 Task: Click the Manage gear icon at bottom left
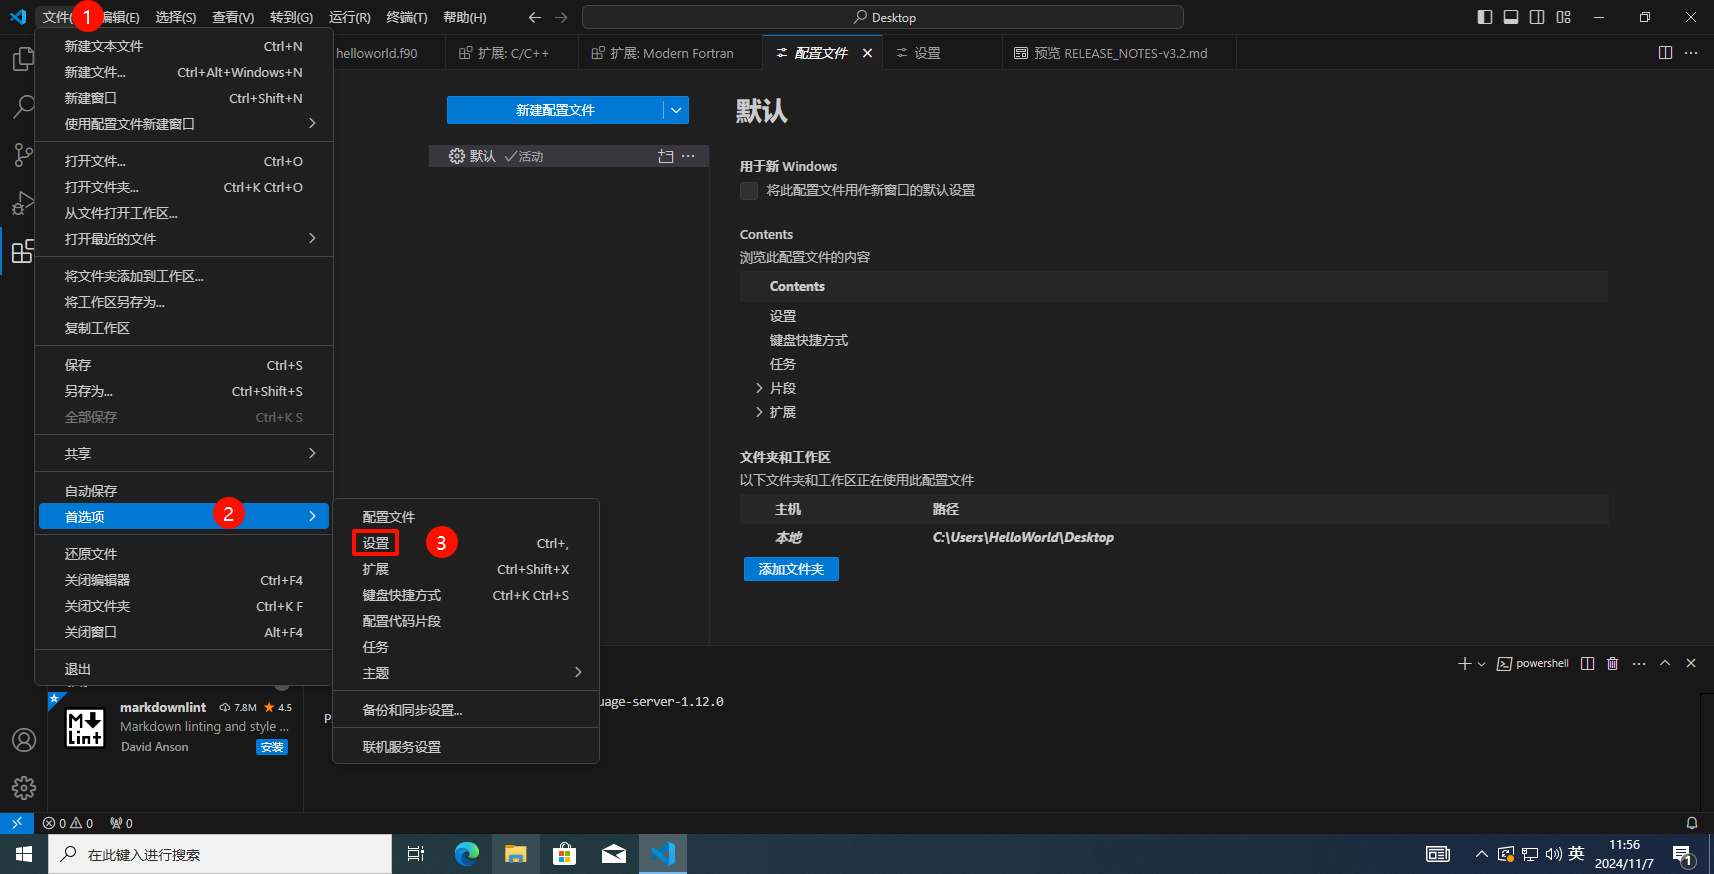point(23,788)
